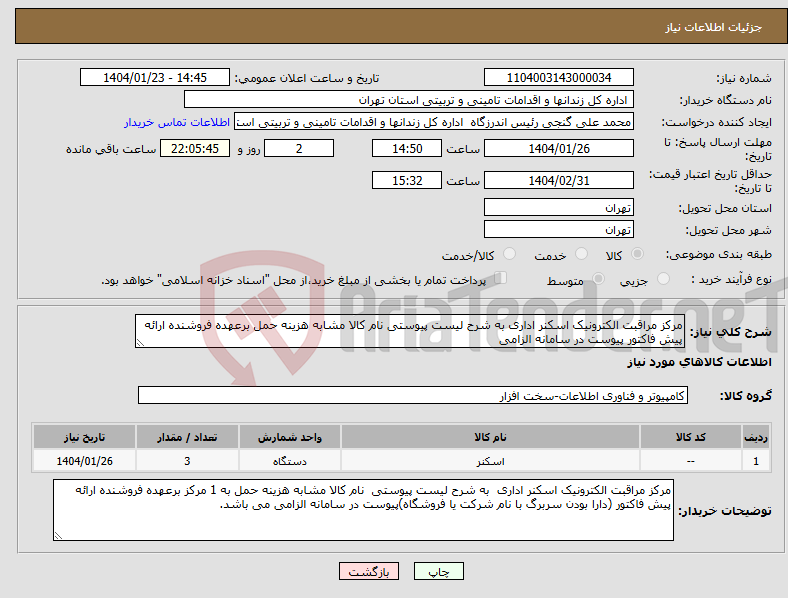Image resolution: width=788 pixels, height=598 pixels.
Task: Click the remaining time field 22:05:45
Action: (x=194, y=148)
